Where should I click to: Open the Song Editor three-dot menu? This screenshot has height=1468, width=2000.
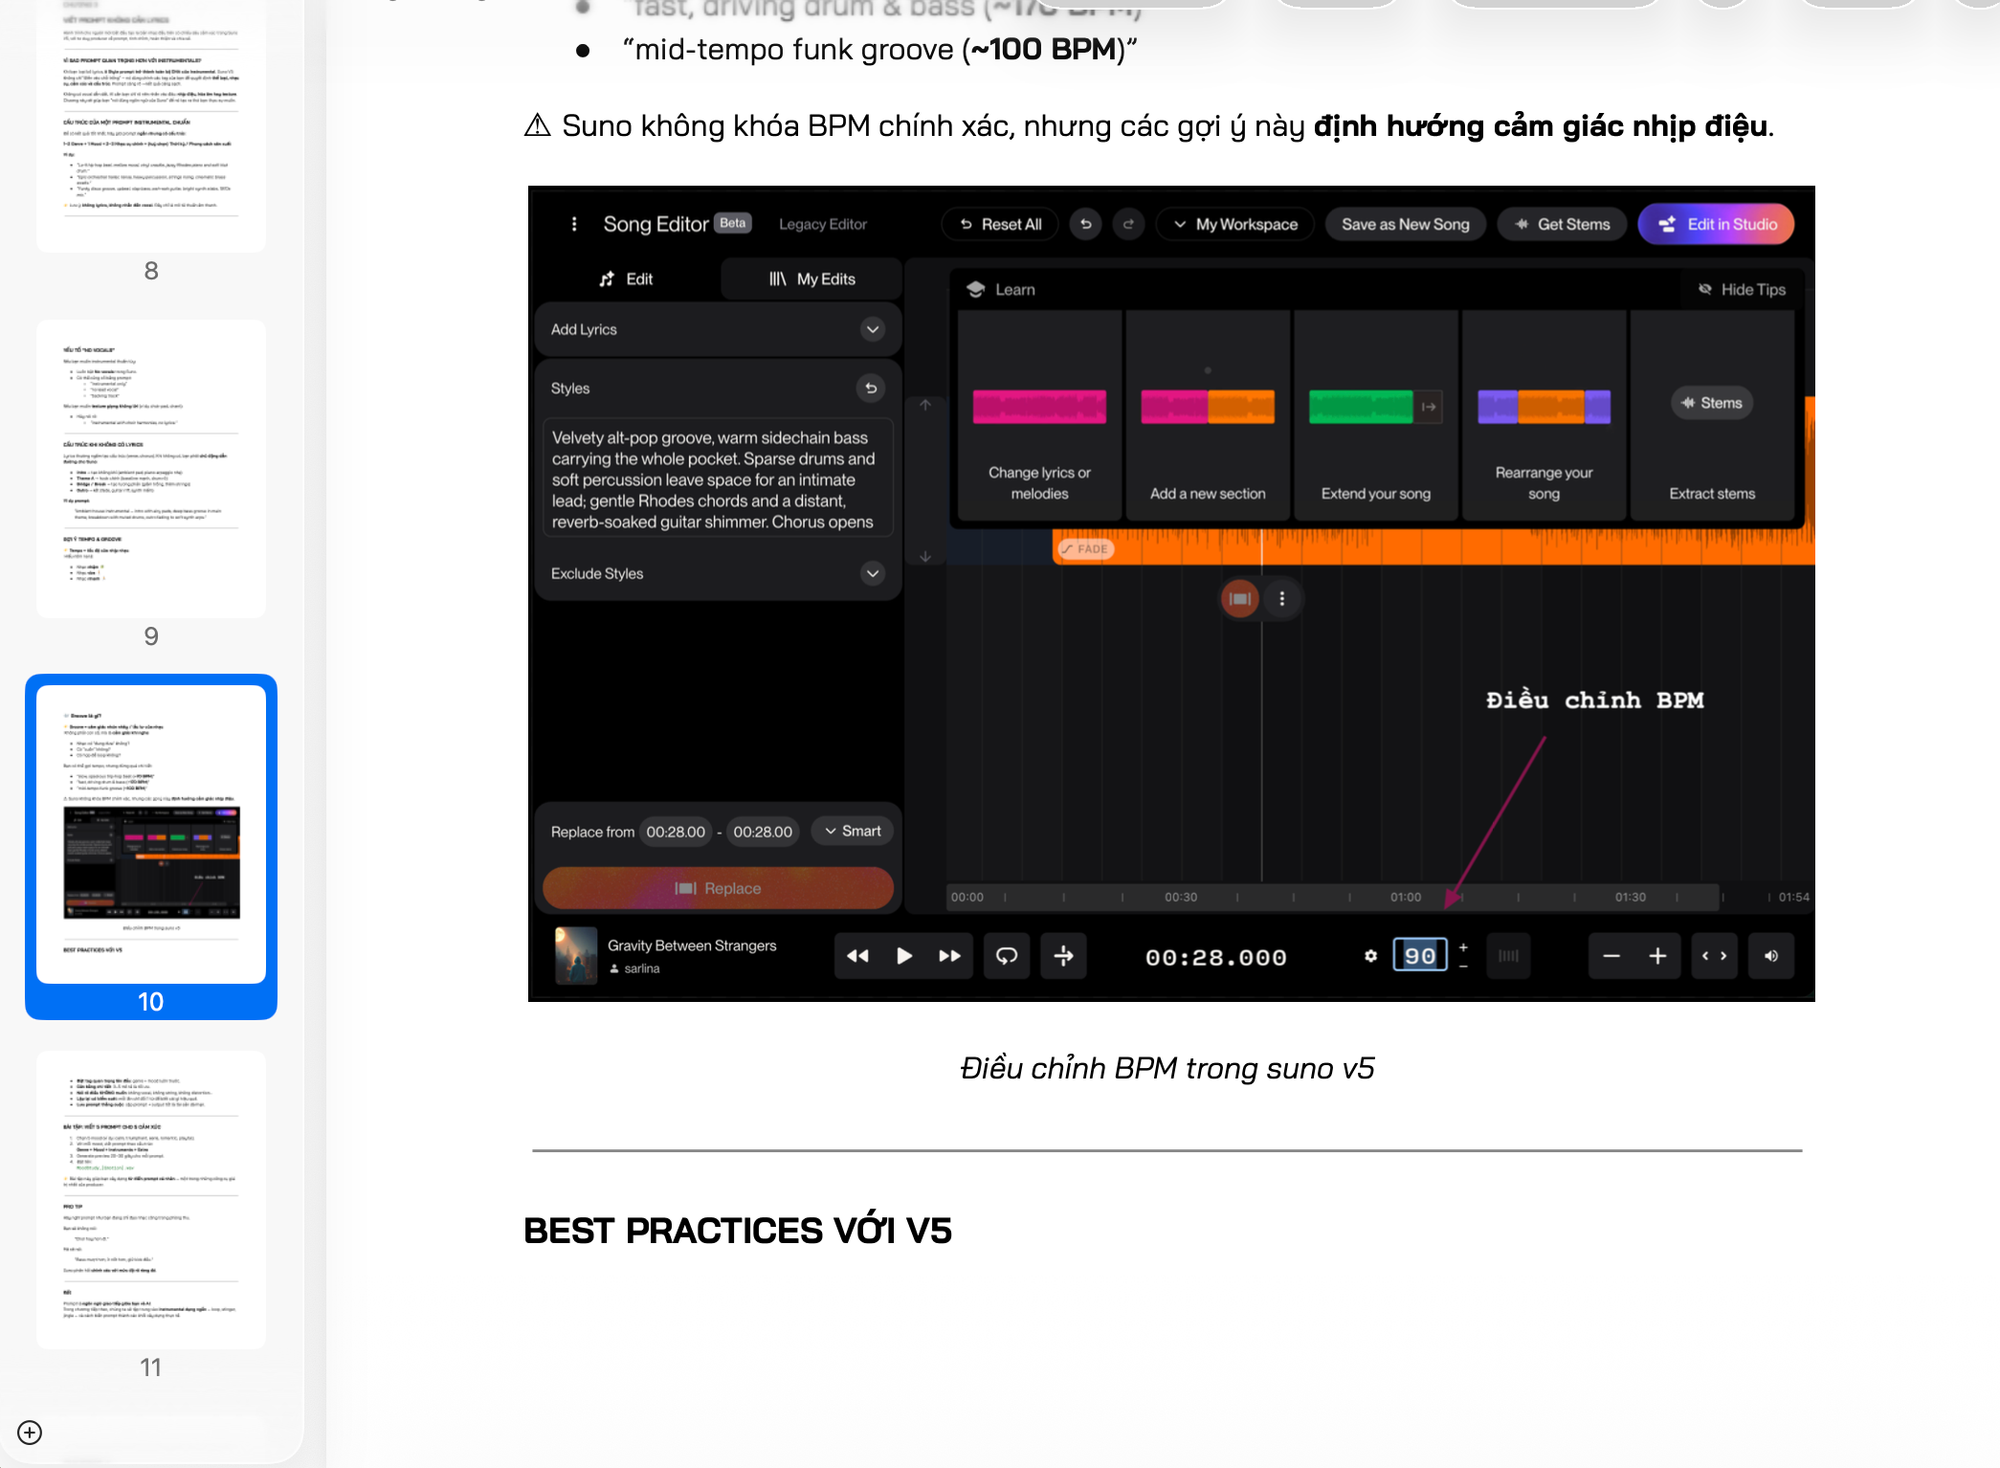[574, 224]
